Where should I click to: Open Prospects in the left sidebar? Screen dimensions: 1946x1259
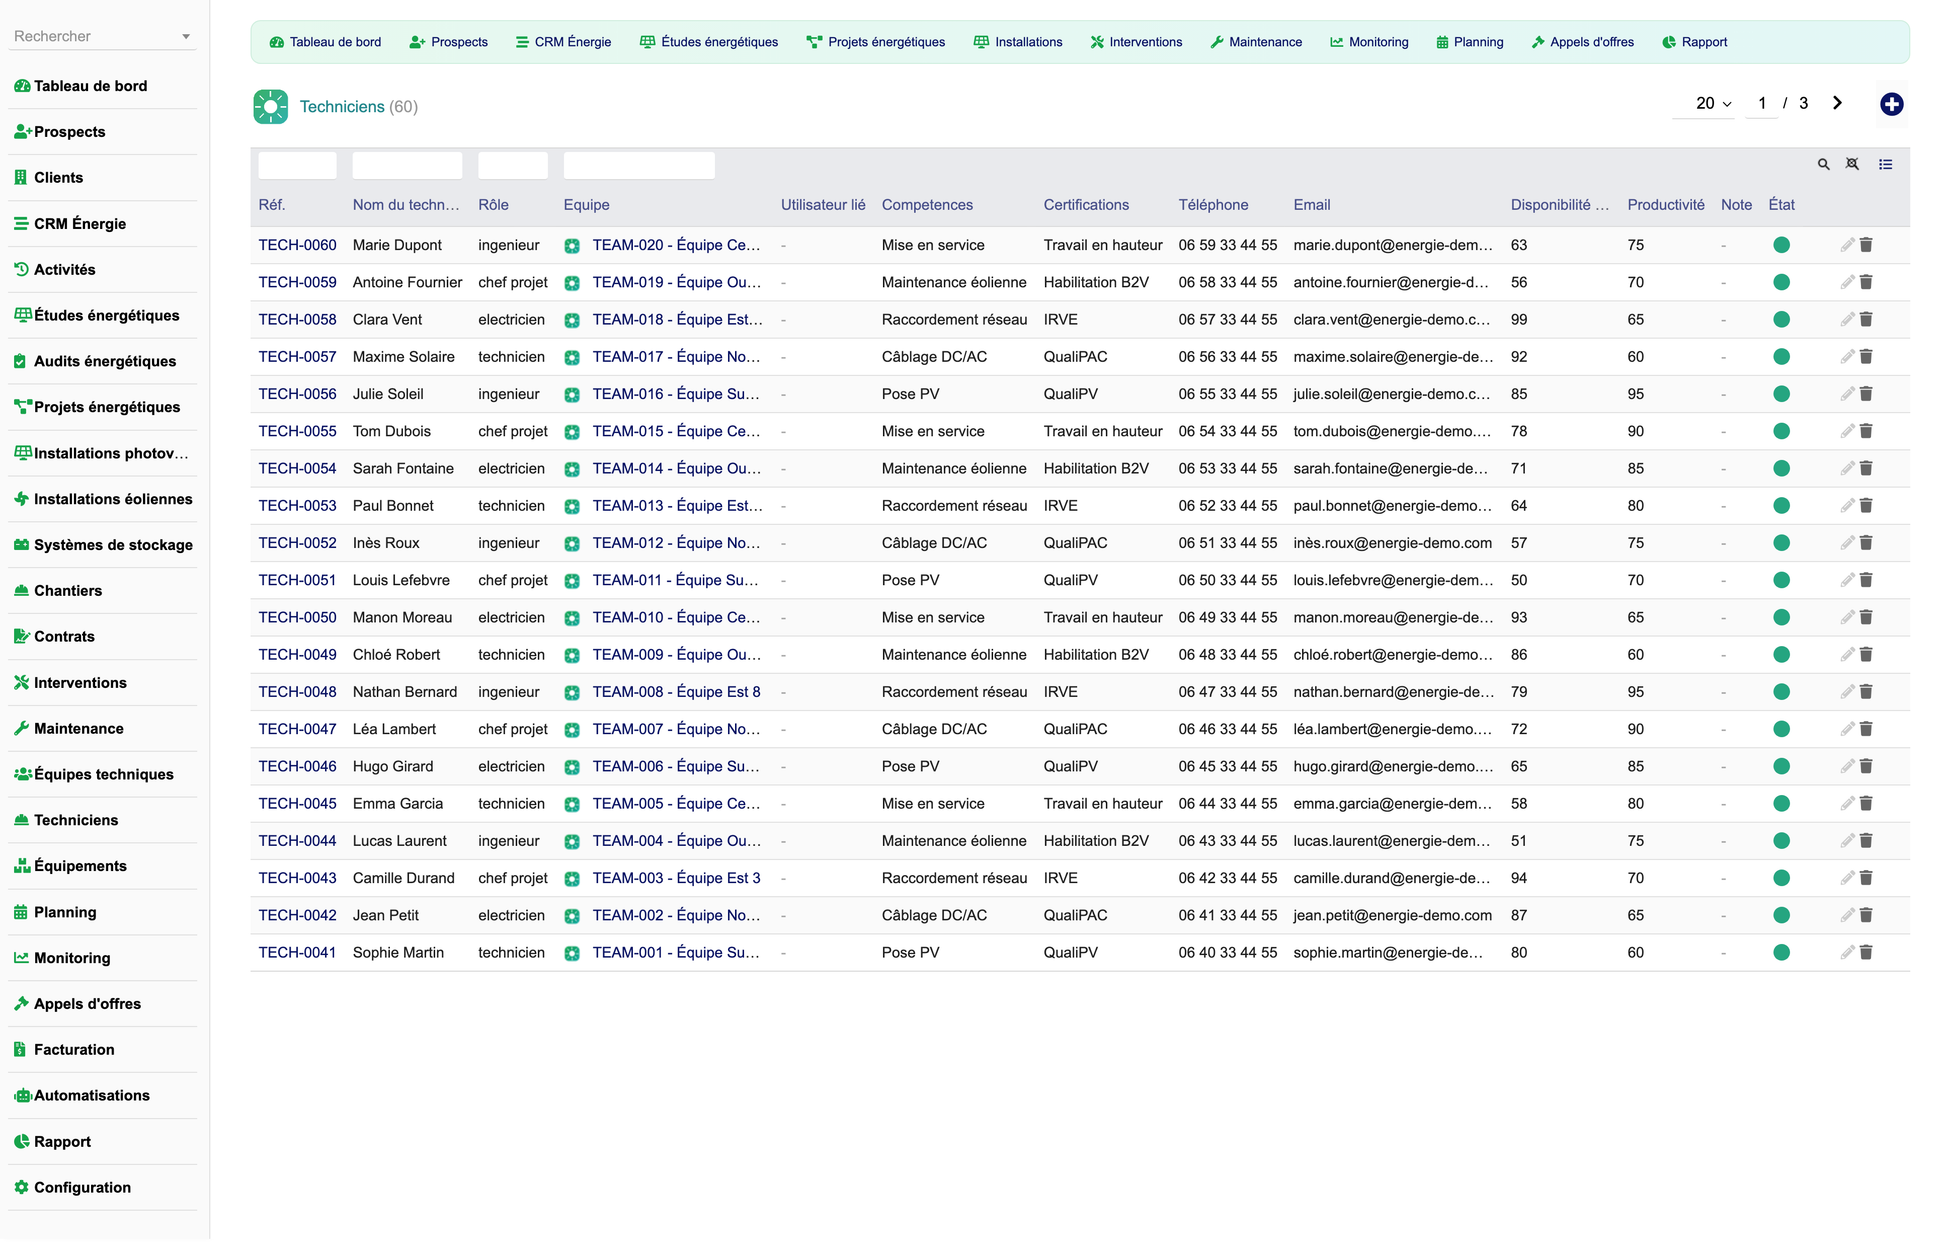[69, 132]
